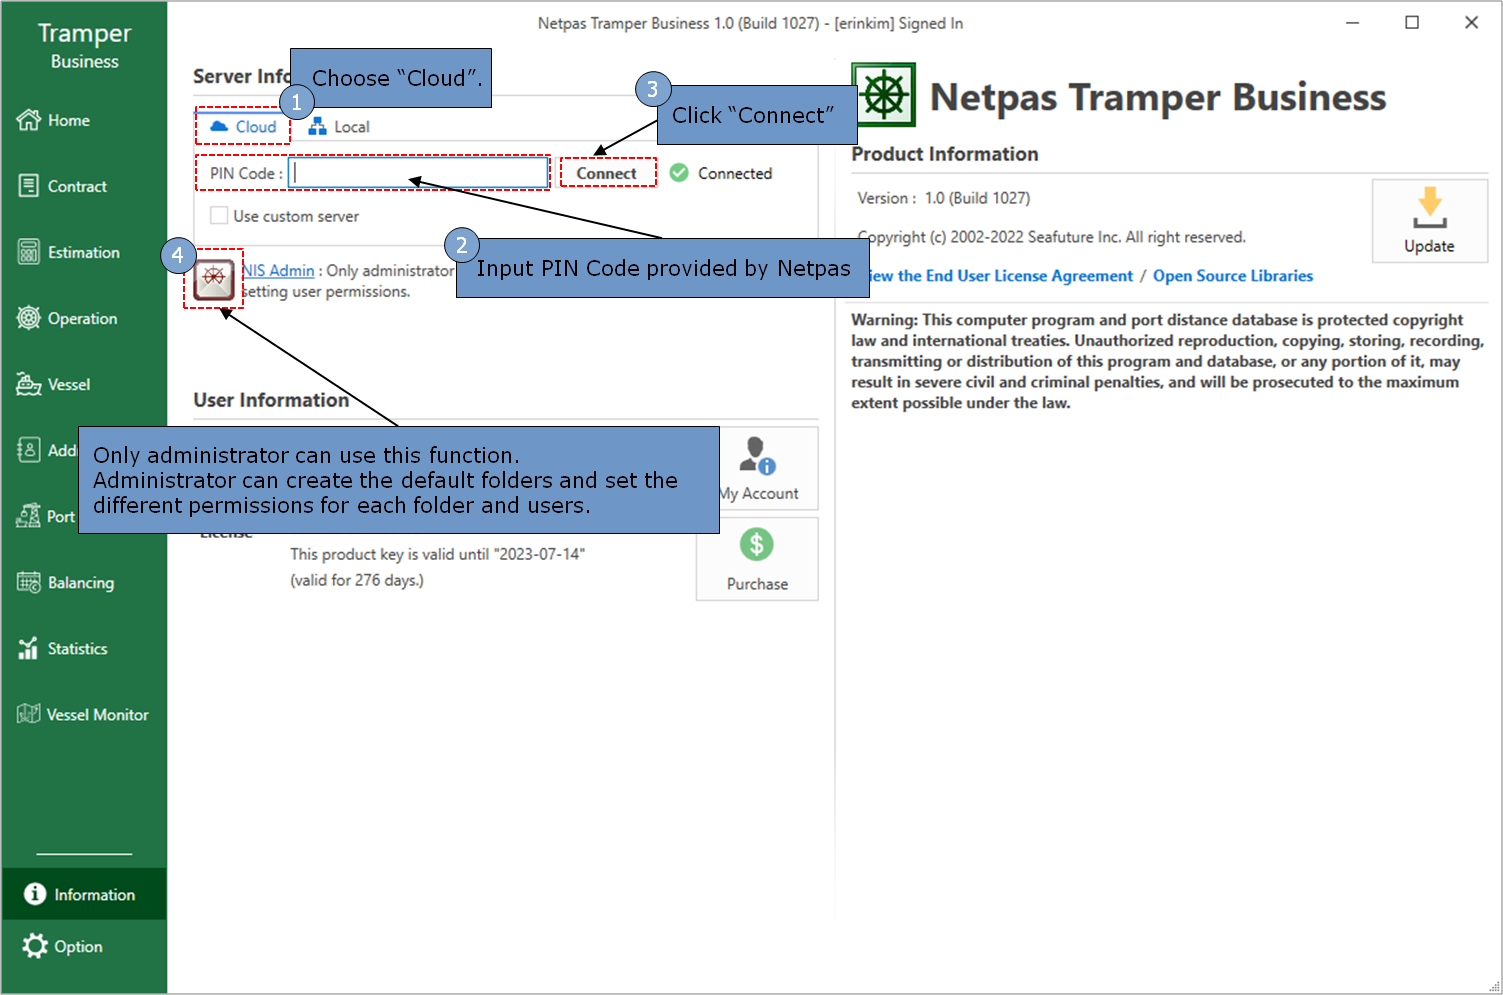
Task: Open the Home section in the sidebar
Action: pos(54,120)
